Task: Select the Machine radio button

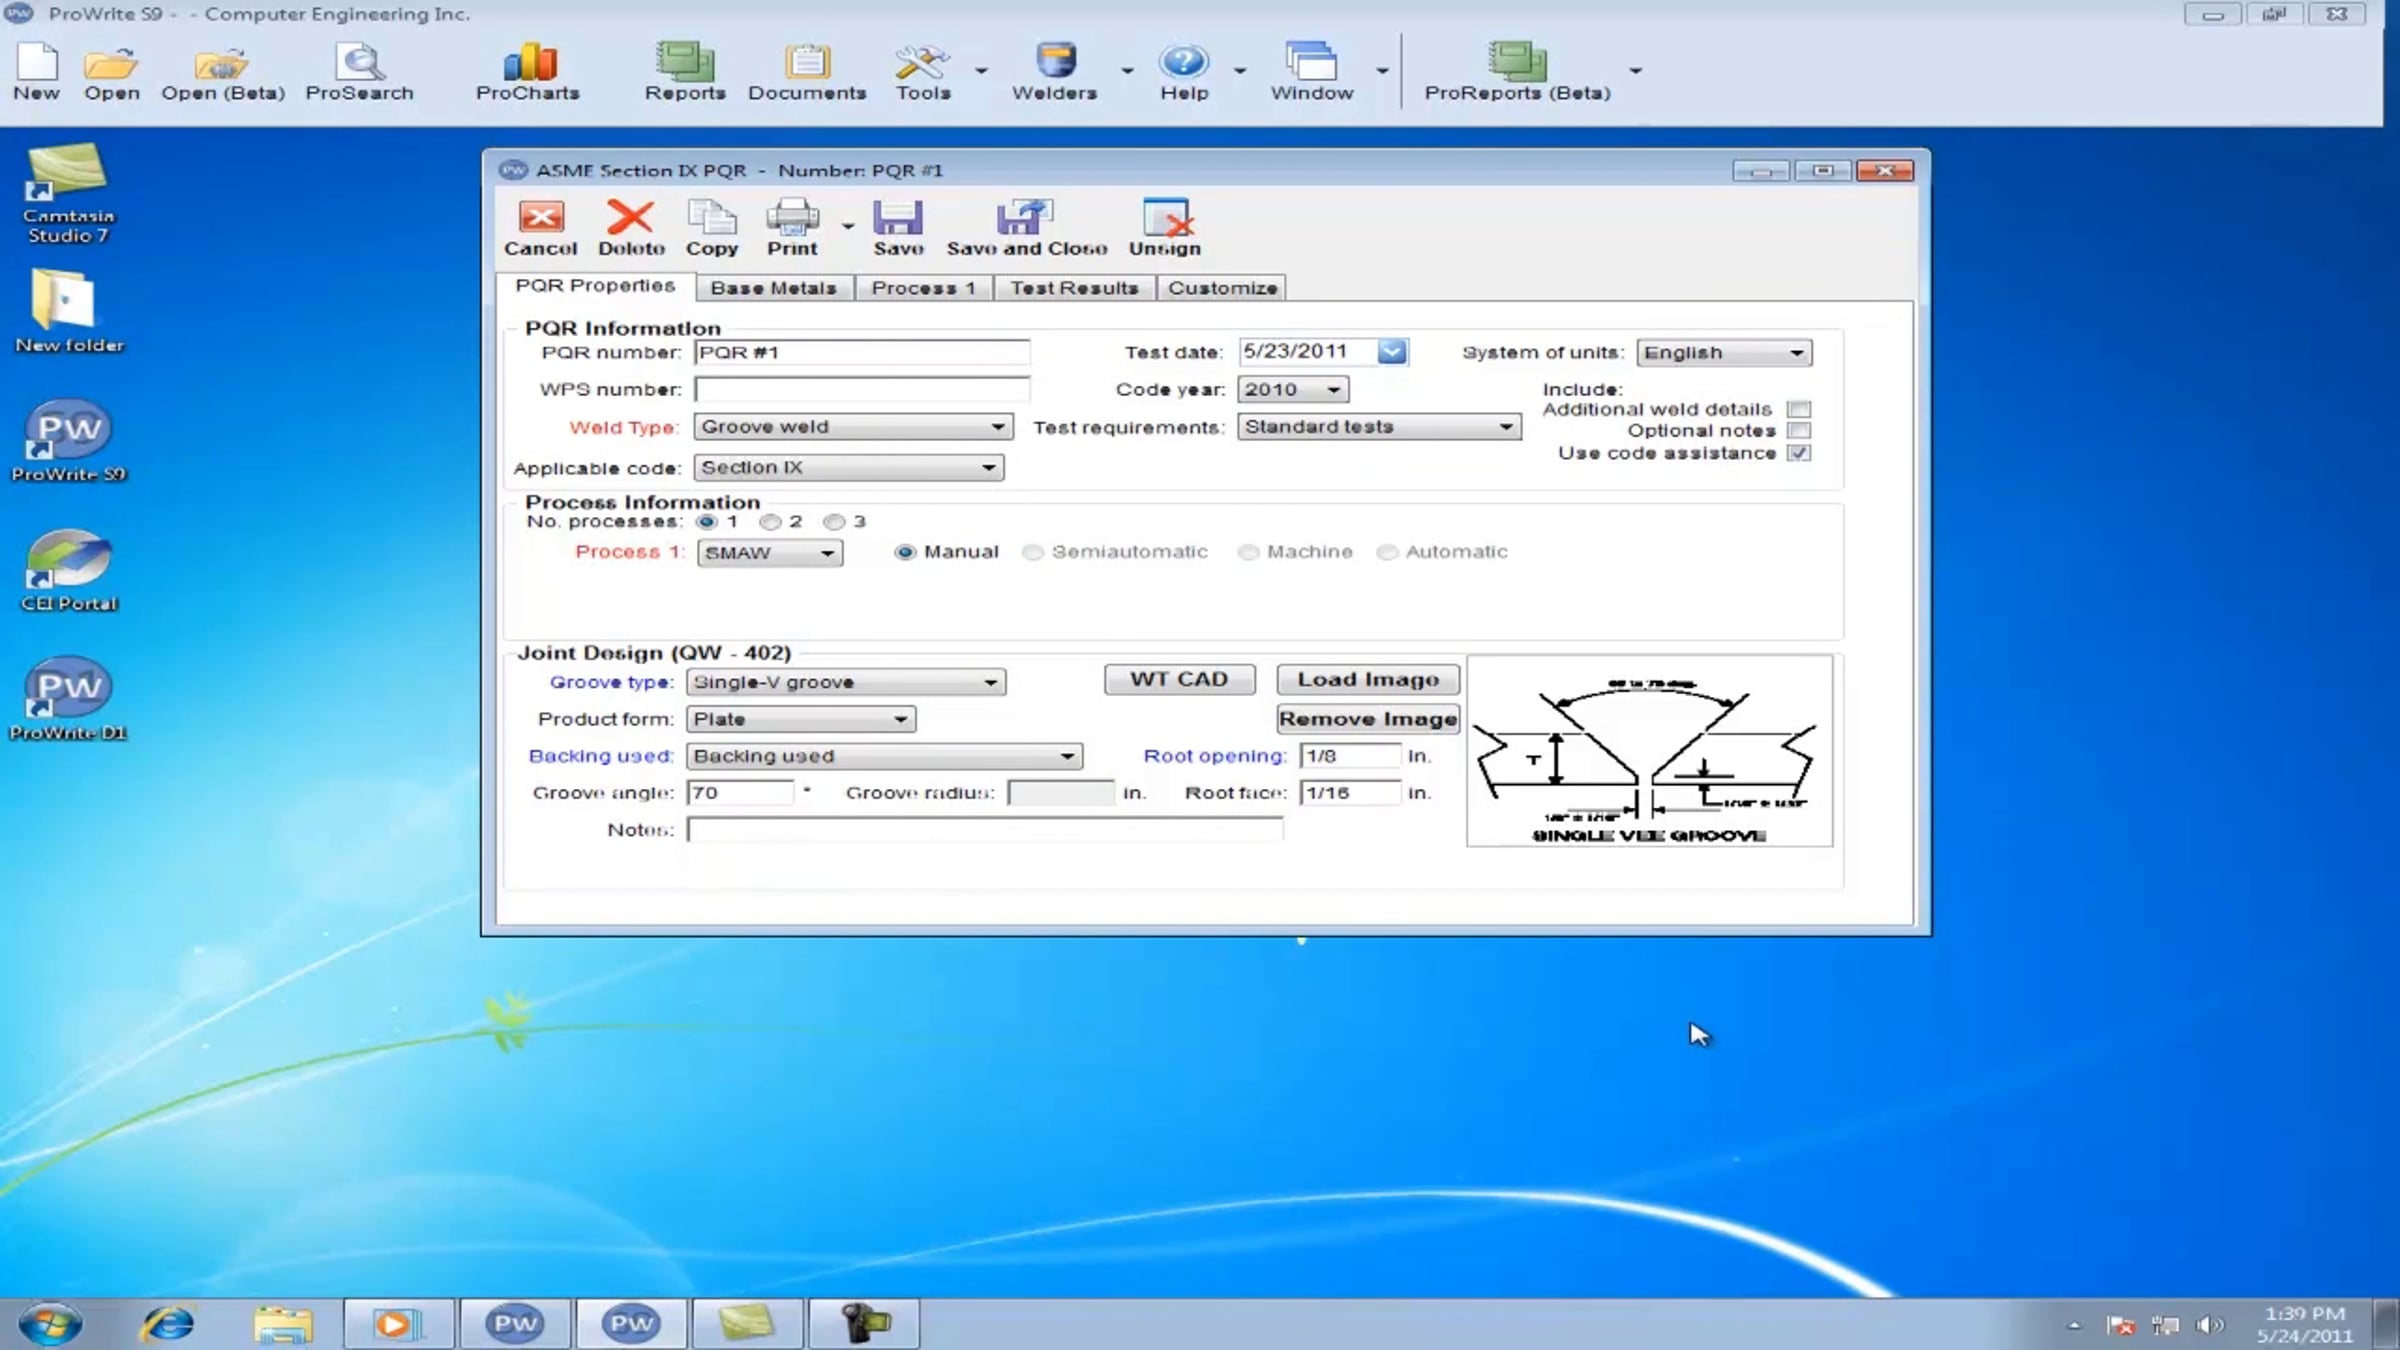Action: point(1248,552)
